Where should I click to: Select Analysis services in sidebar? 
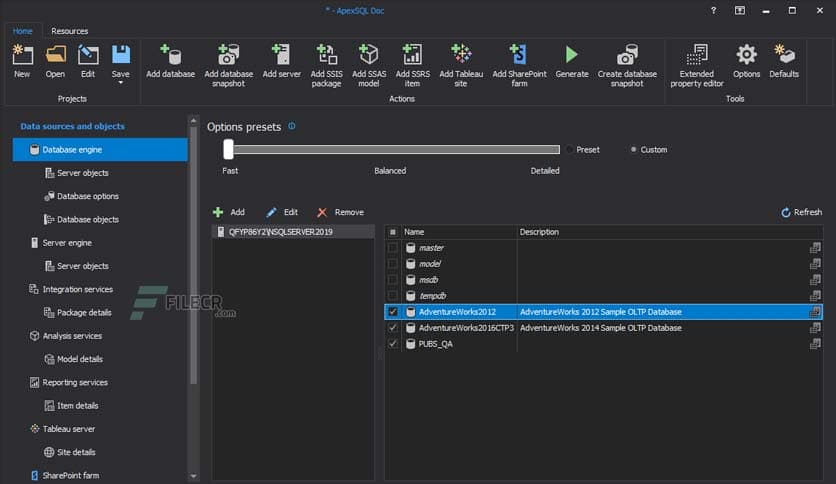point(66,336)
